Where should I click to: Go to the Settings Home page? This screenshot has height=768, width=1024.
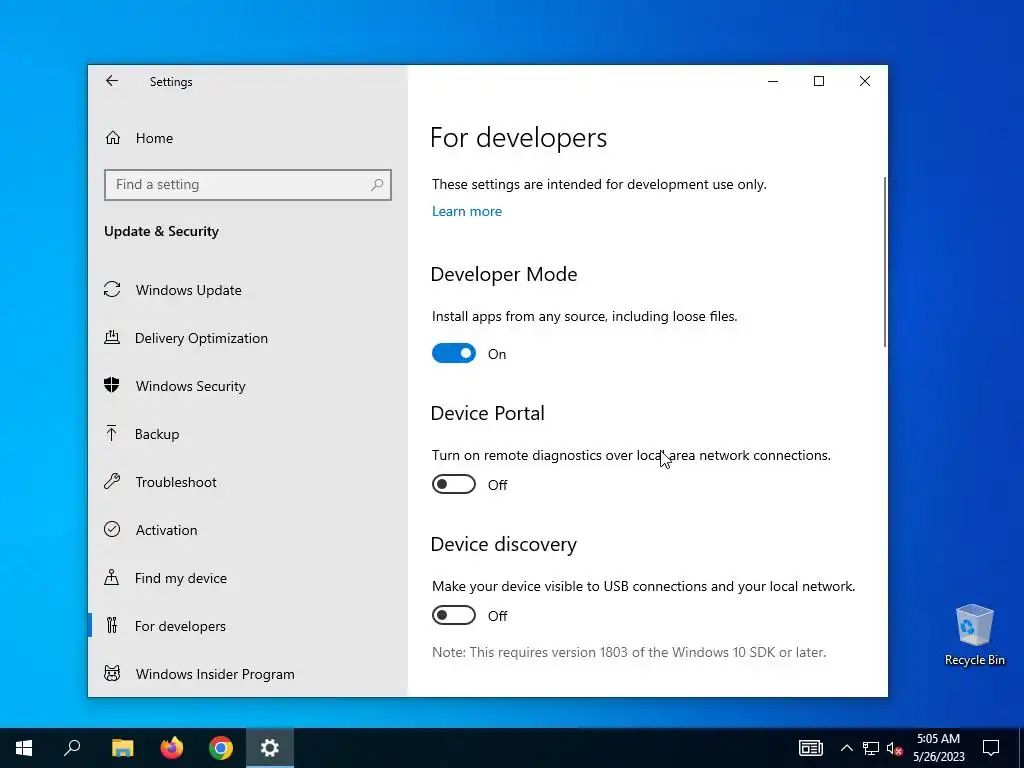coord(248,138)
